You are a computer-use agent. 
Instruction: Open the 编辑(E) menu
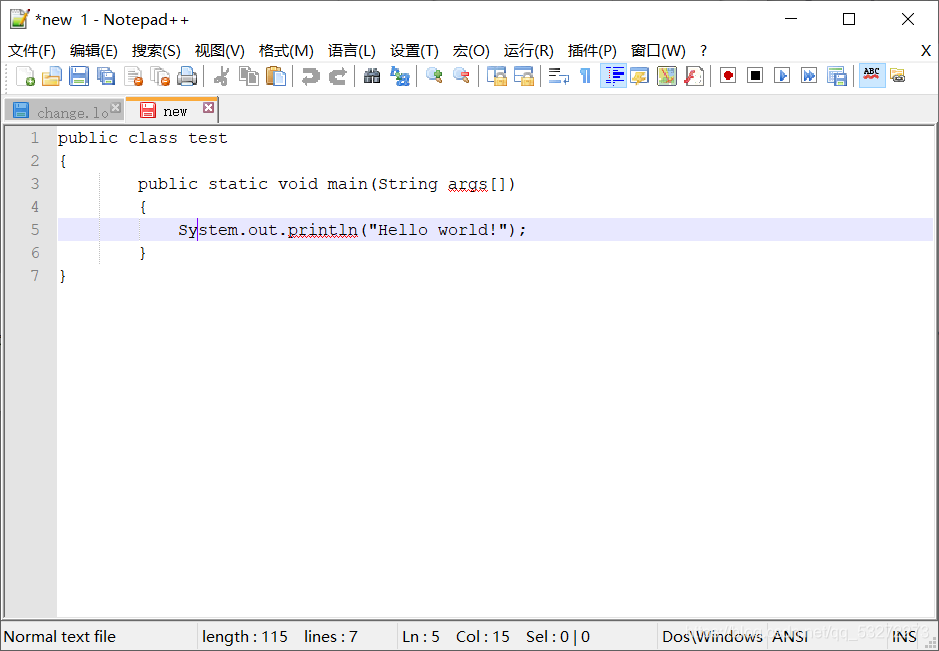tap(93, 51)
